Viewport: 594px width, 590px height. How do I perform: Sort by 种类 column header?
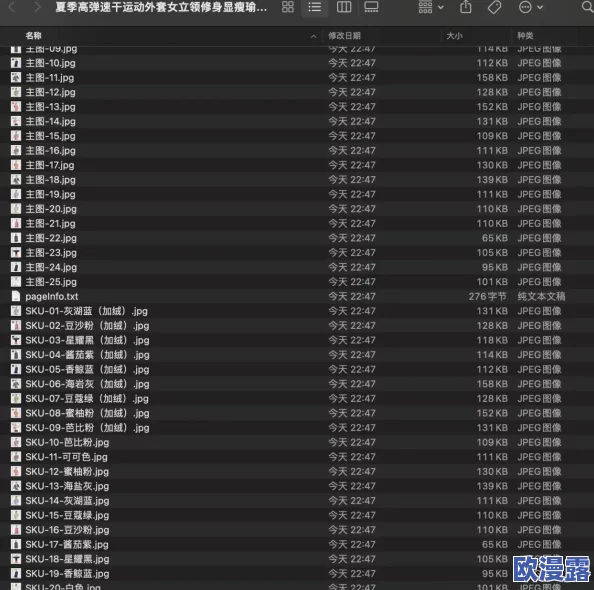point(525,36)
